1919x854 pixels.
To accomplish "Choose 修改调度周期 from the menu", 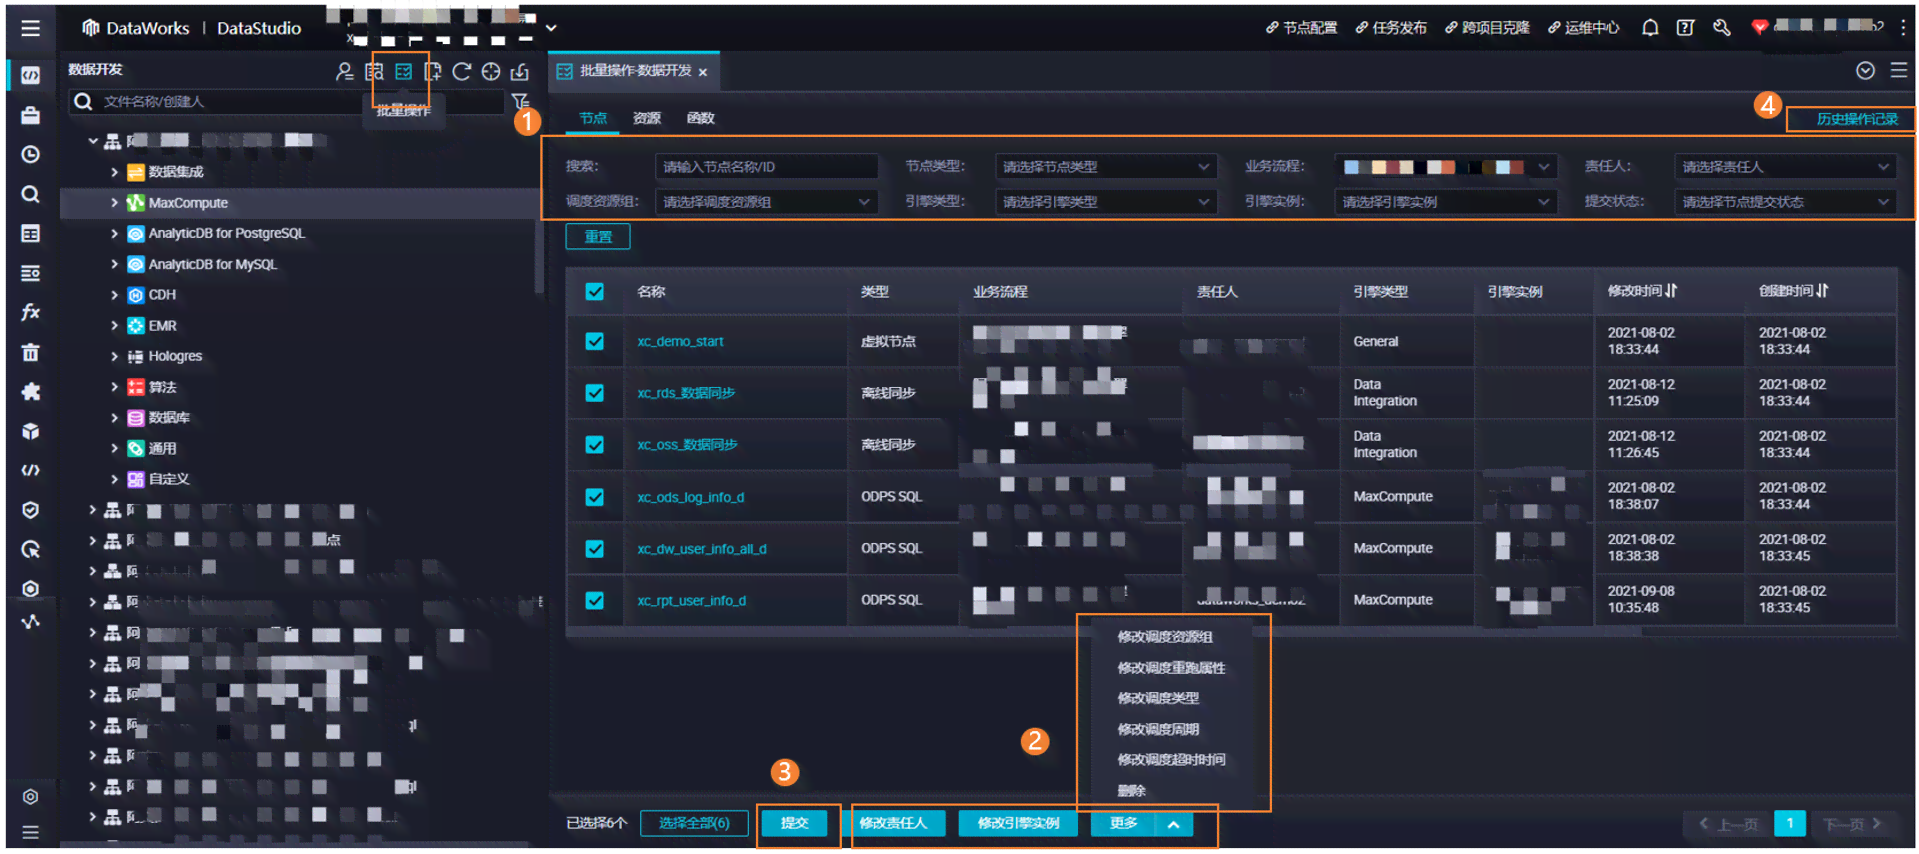I will 1158,729.
